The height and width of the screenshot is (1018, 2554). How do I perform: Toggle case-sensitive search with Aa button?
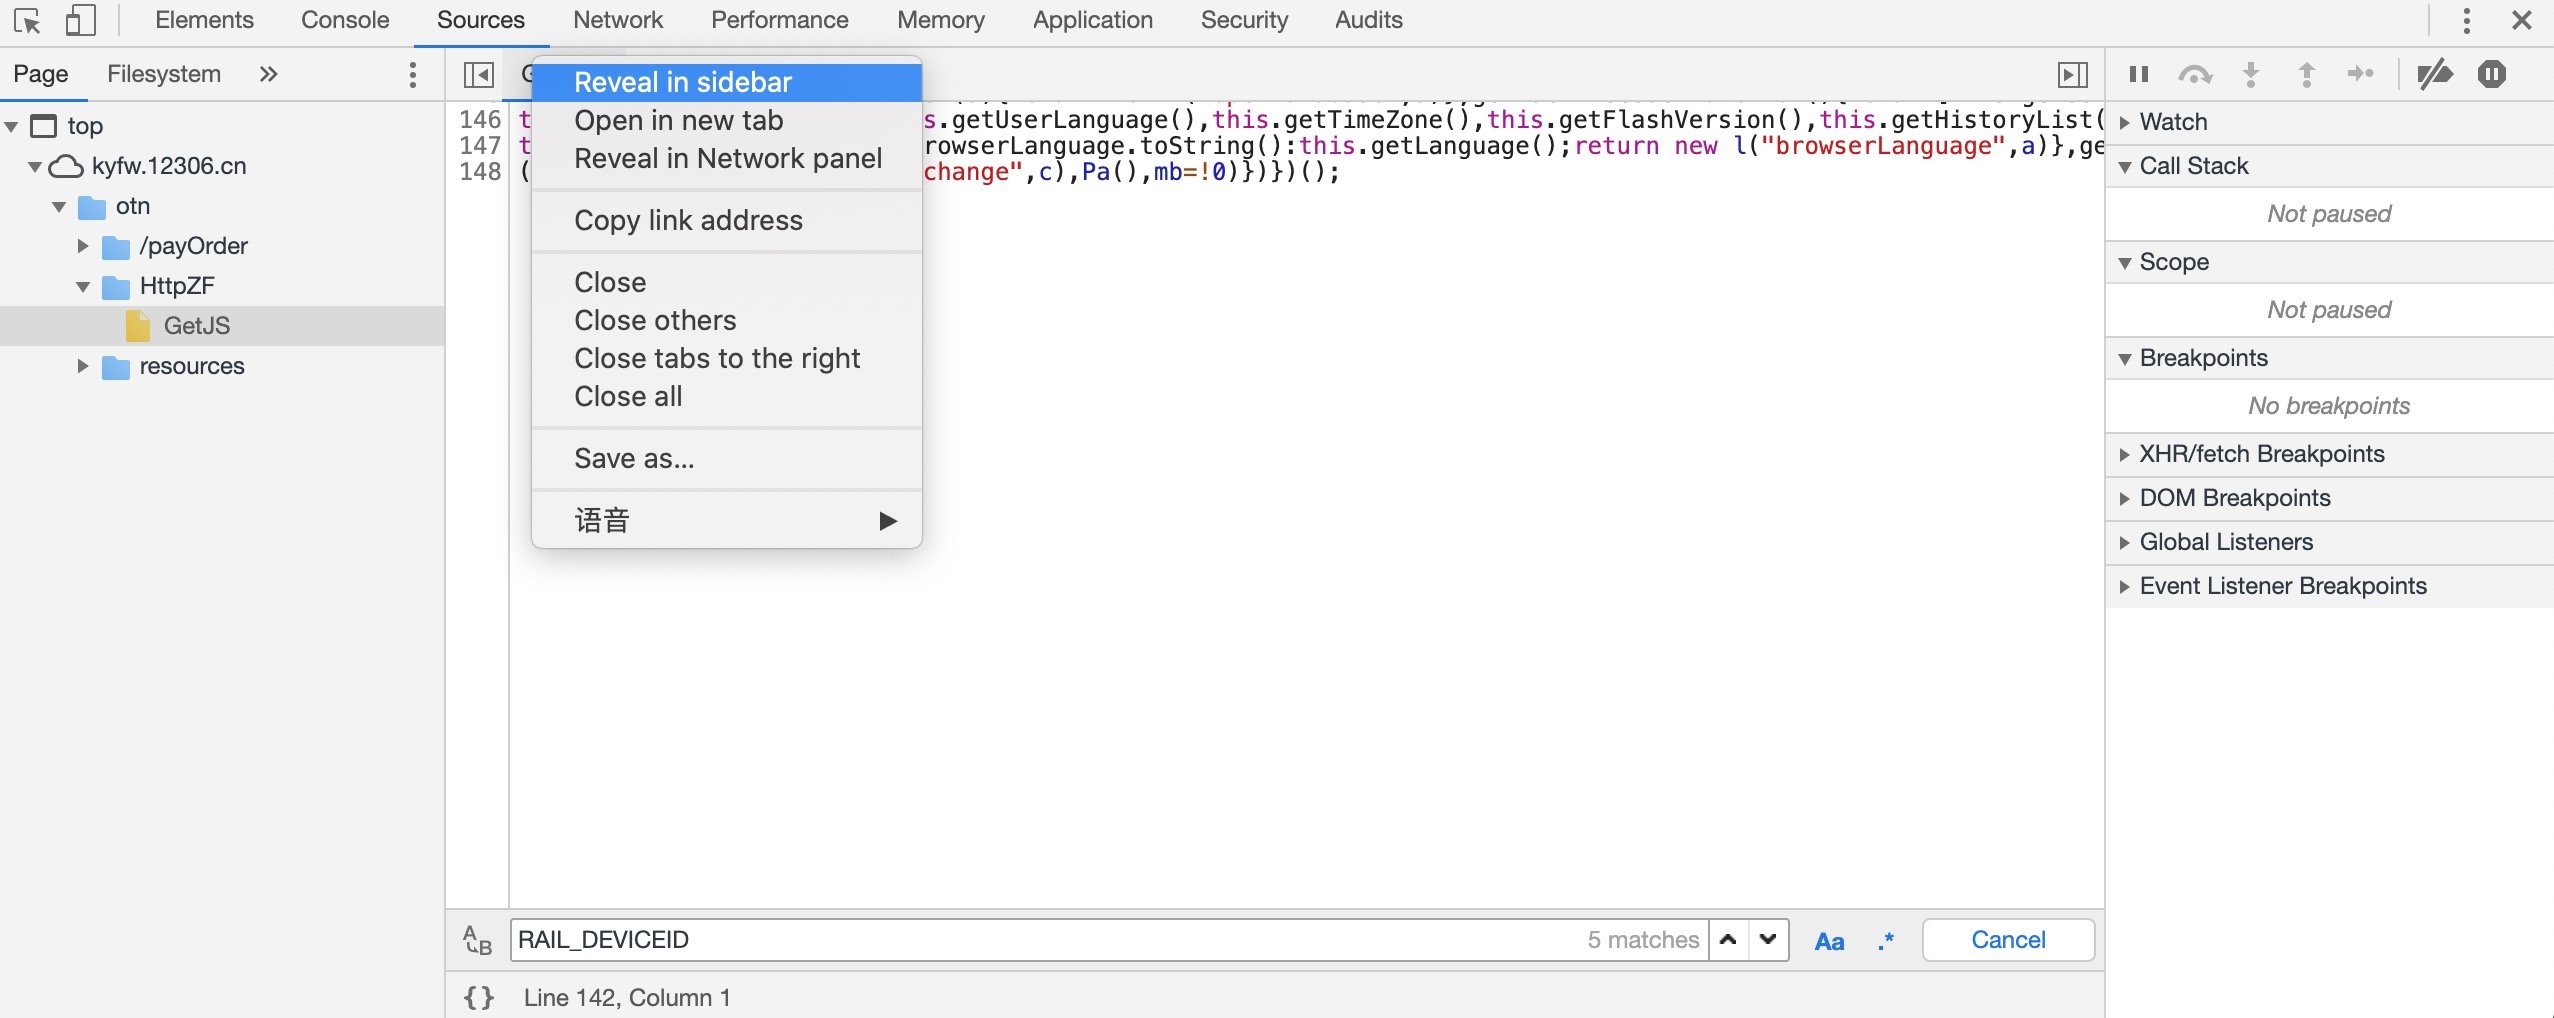pyautogui.click(x=1829, y=940)
